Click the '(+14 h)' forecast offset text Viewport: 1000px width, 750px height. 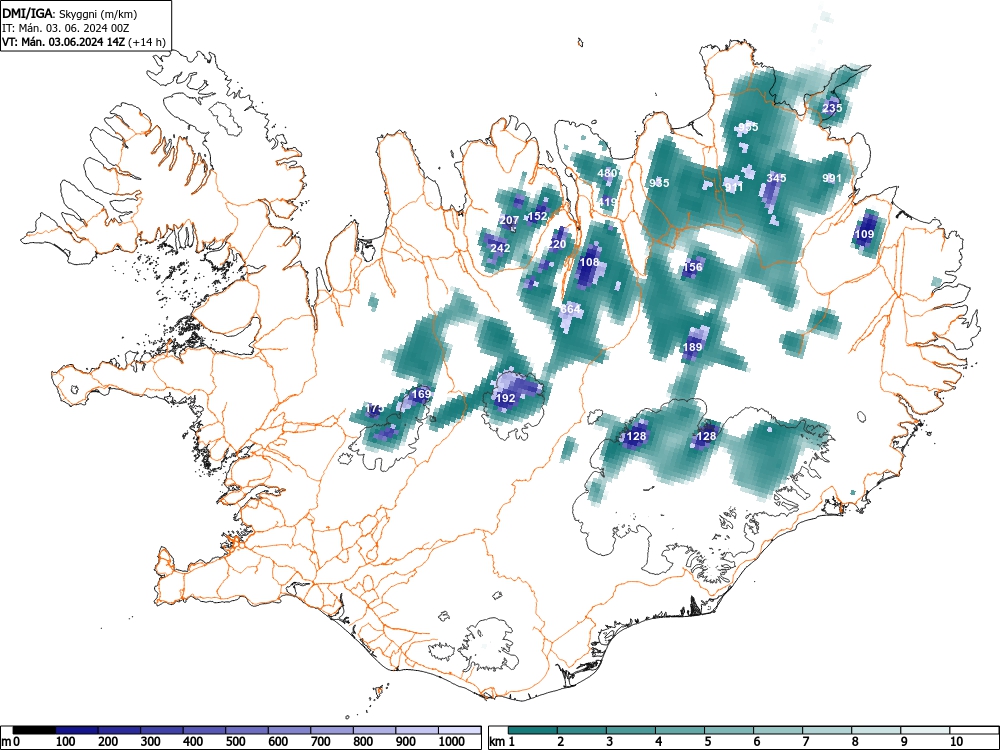click(147, 42)
